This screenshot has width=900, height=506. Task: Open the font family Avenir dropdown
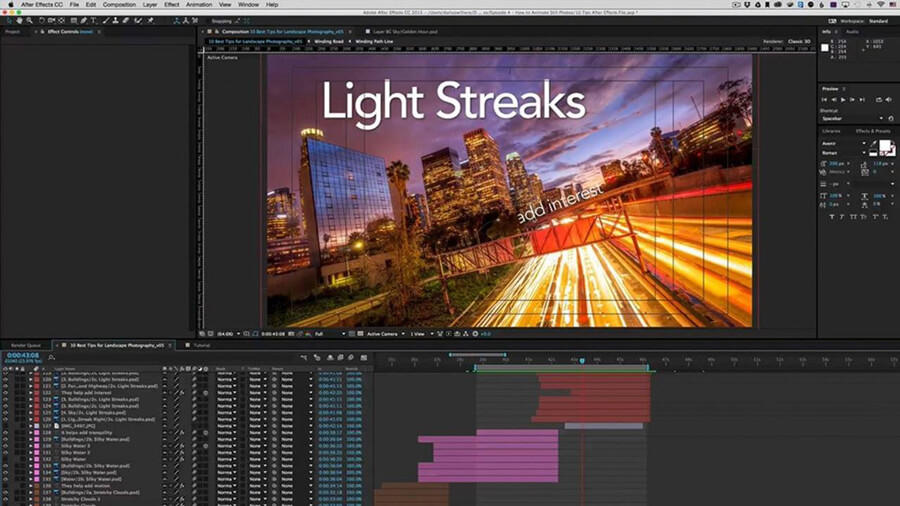click(843, 143)
